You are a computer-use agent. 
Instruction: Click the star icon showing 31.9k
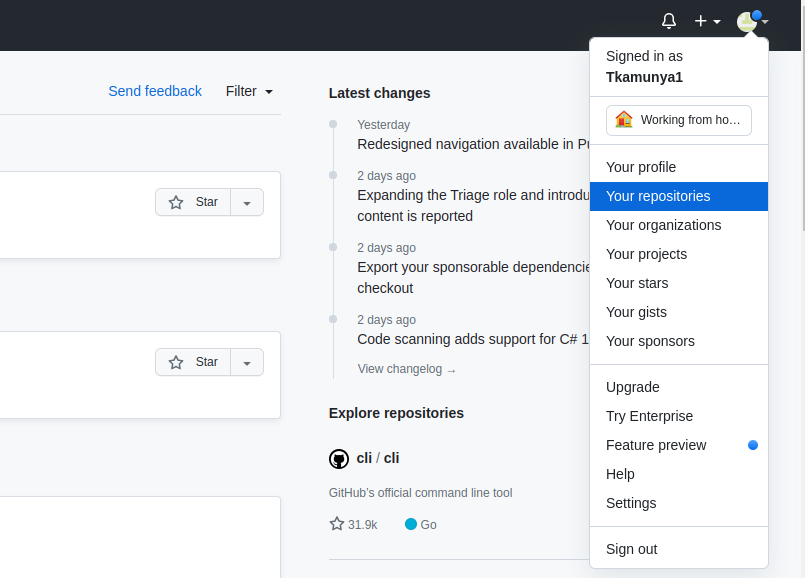[x=337, y=524]
